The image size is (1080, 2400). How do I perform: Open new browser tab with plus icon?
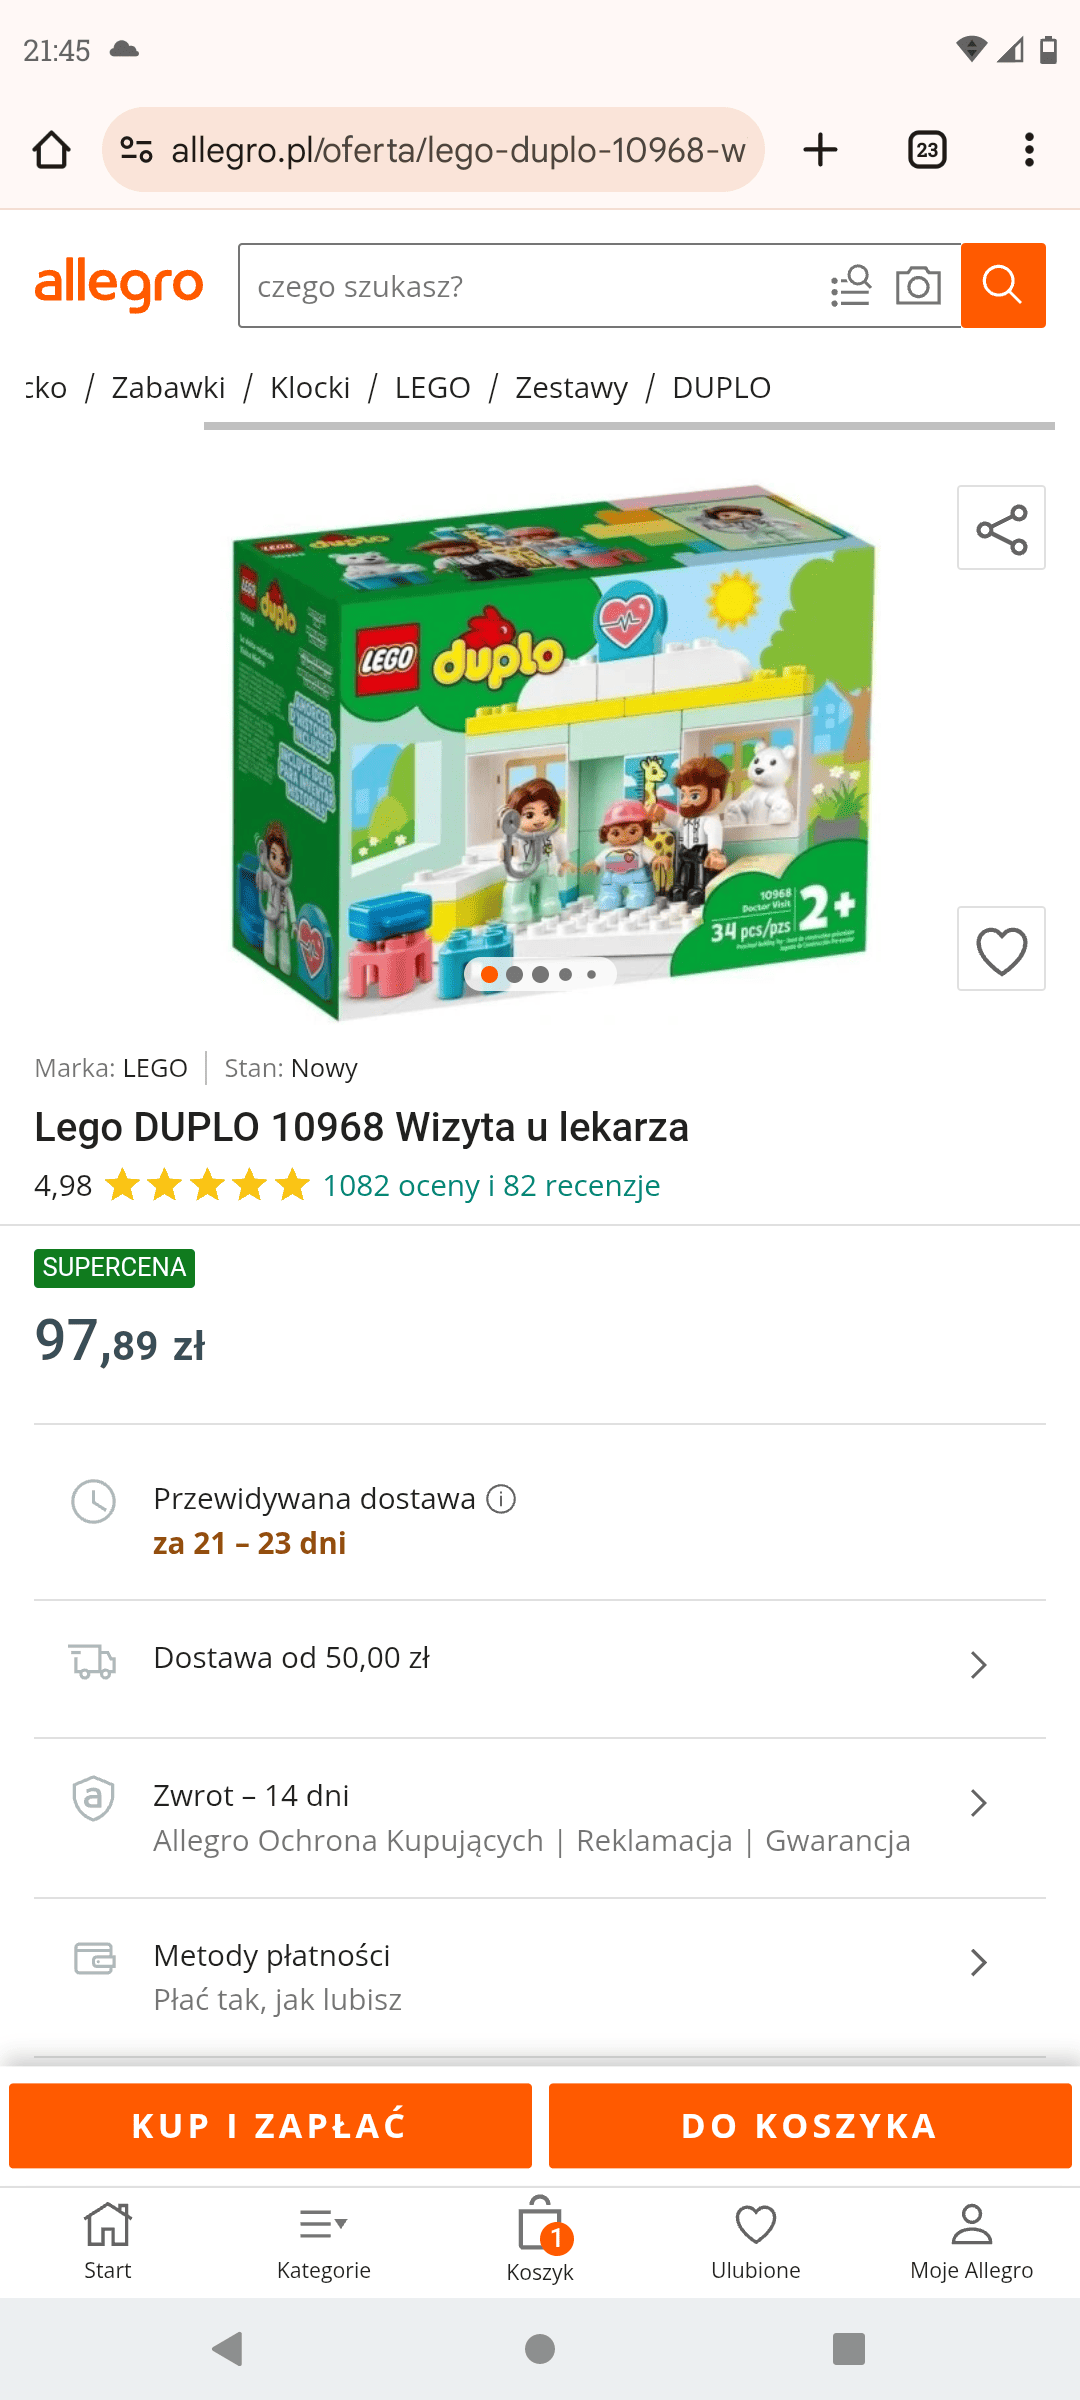coord(820,150)
